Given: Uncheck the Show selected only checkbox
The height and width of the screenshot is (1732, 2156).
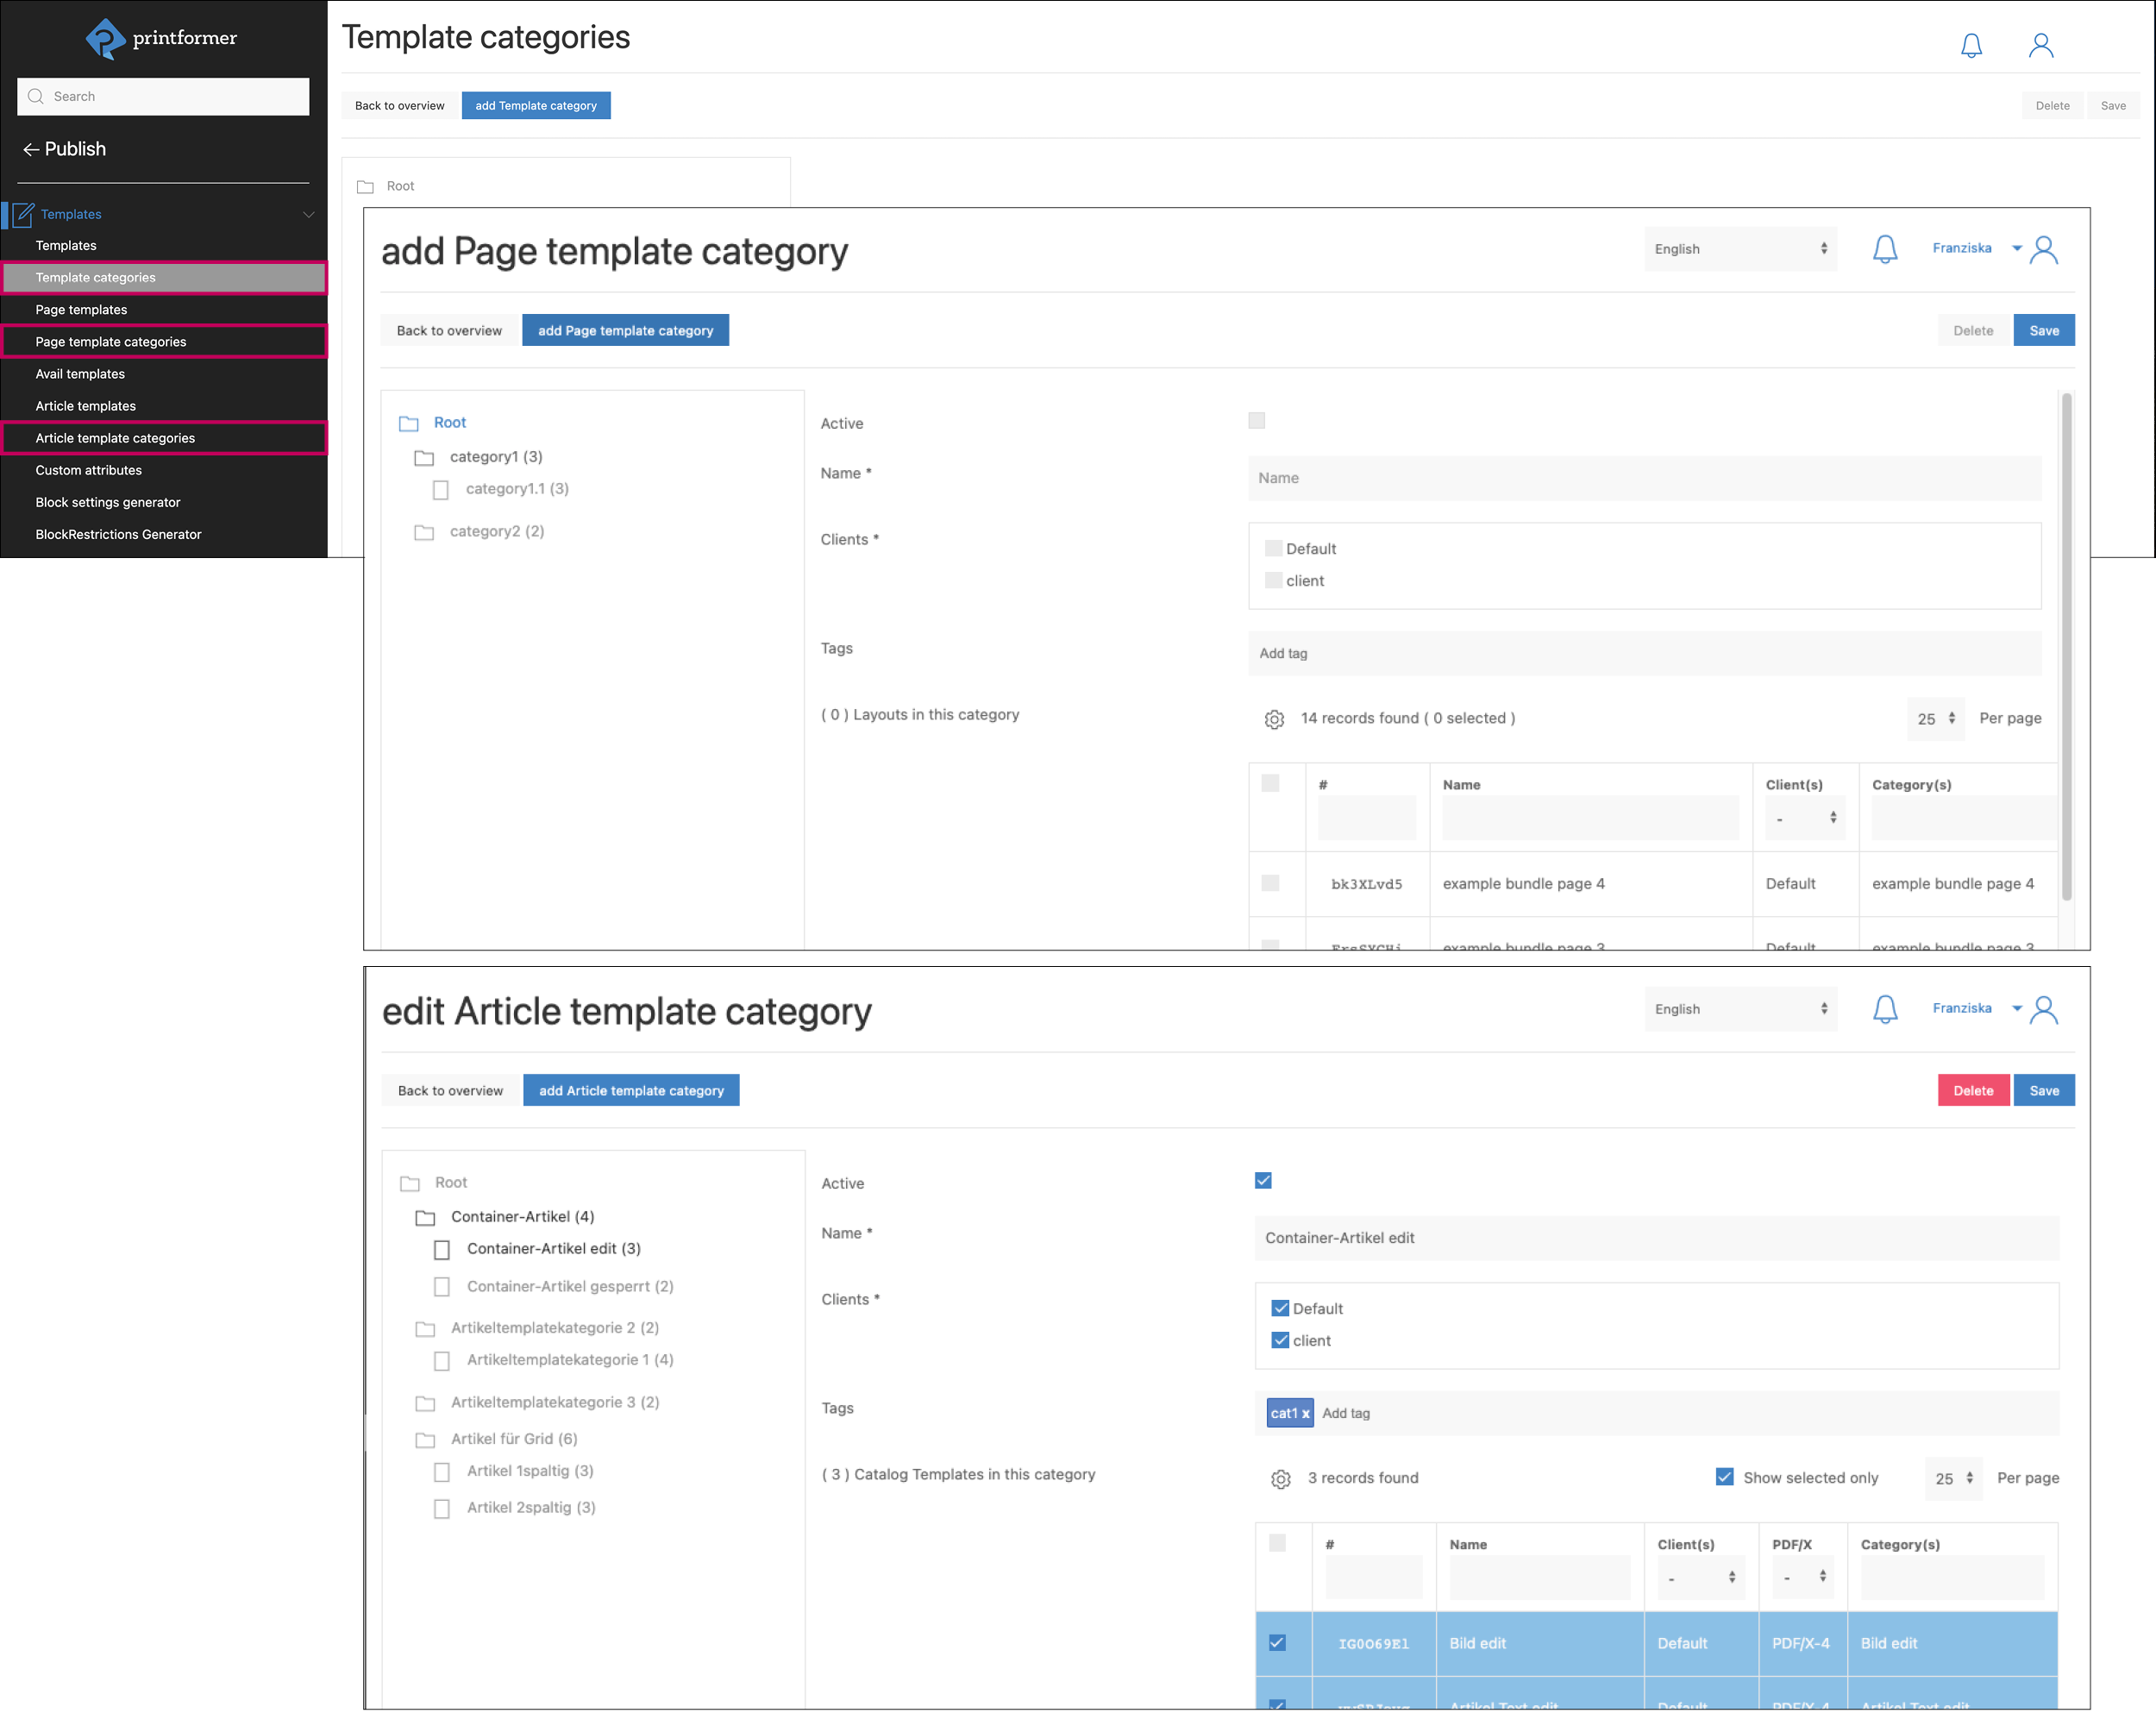Looking at the screenshot, I should [1724, 1477].
